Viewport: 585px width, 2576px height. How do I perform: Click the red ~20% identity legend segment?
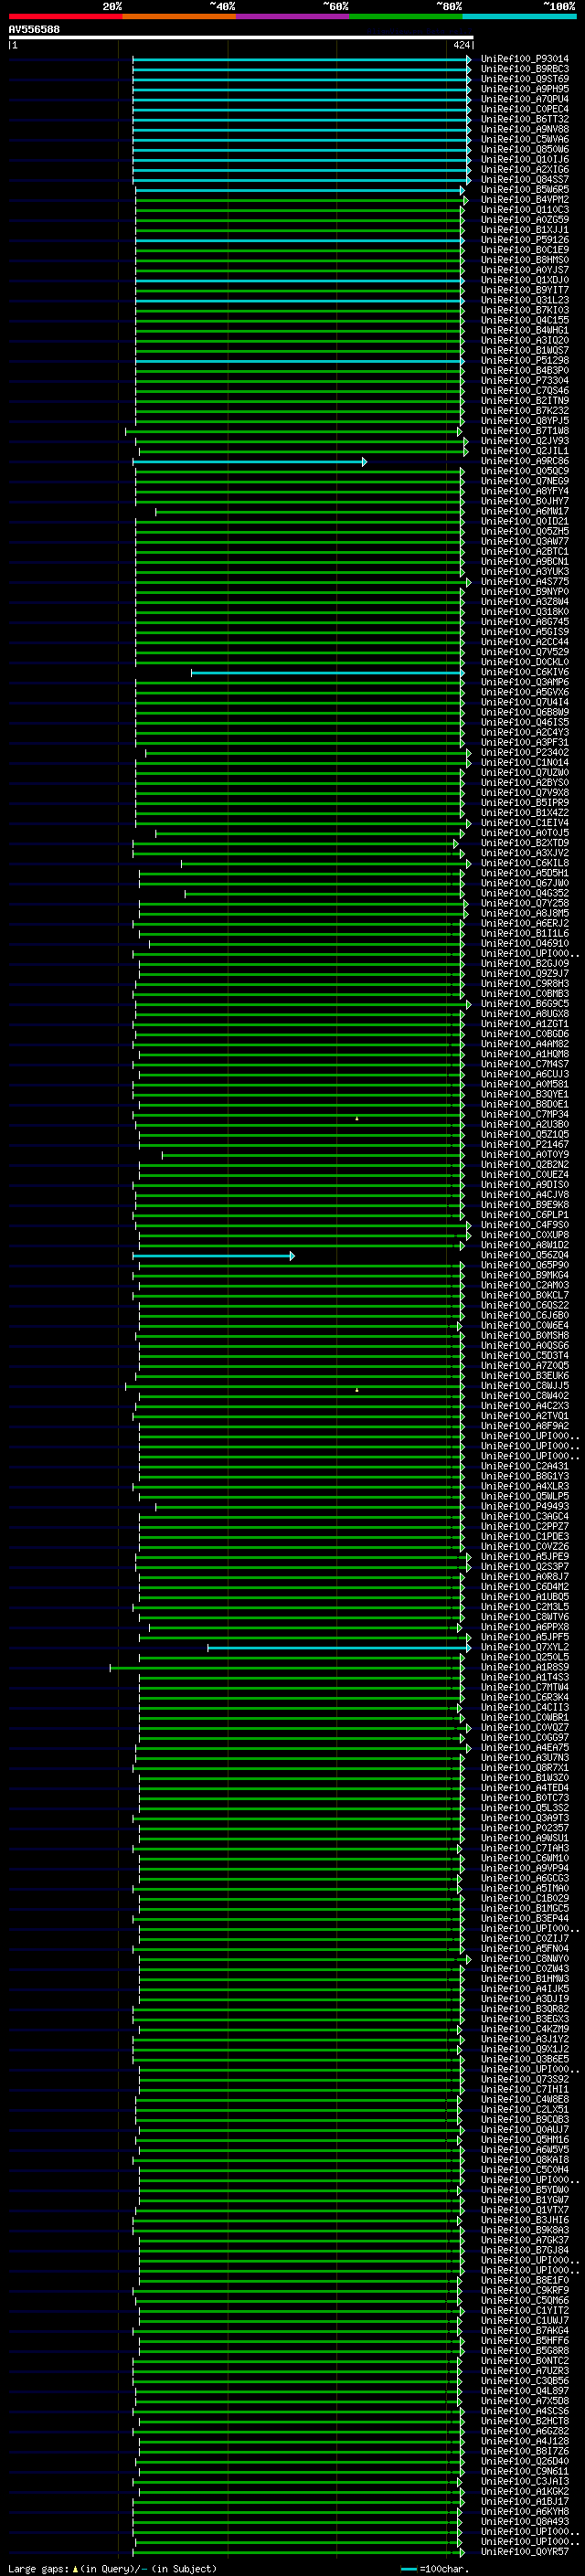[x=65, y=16]
